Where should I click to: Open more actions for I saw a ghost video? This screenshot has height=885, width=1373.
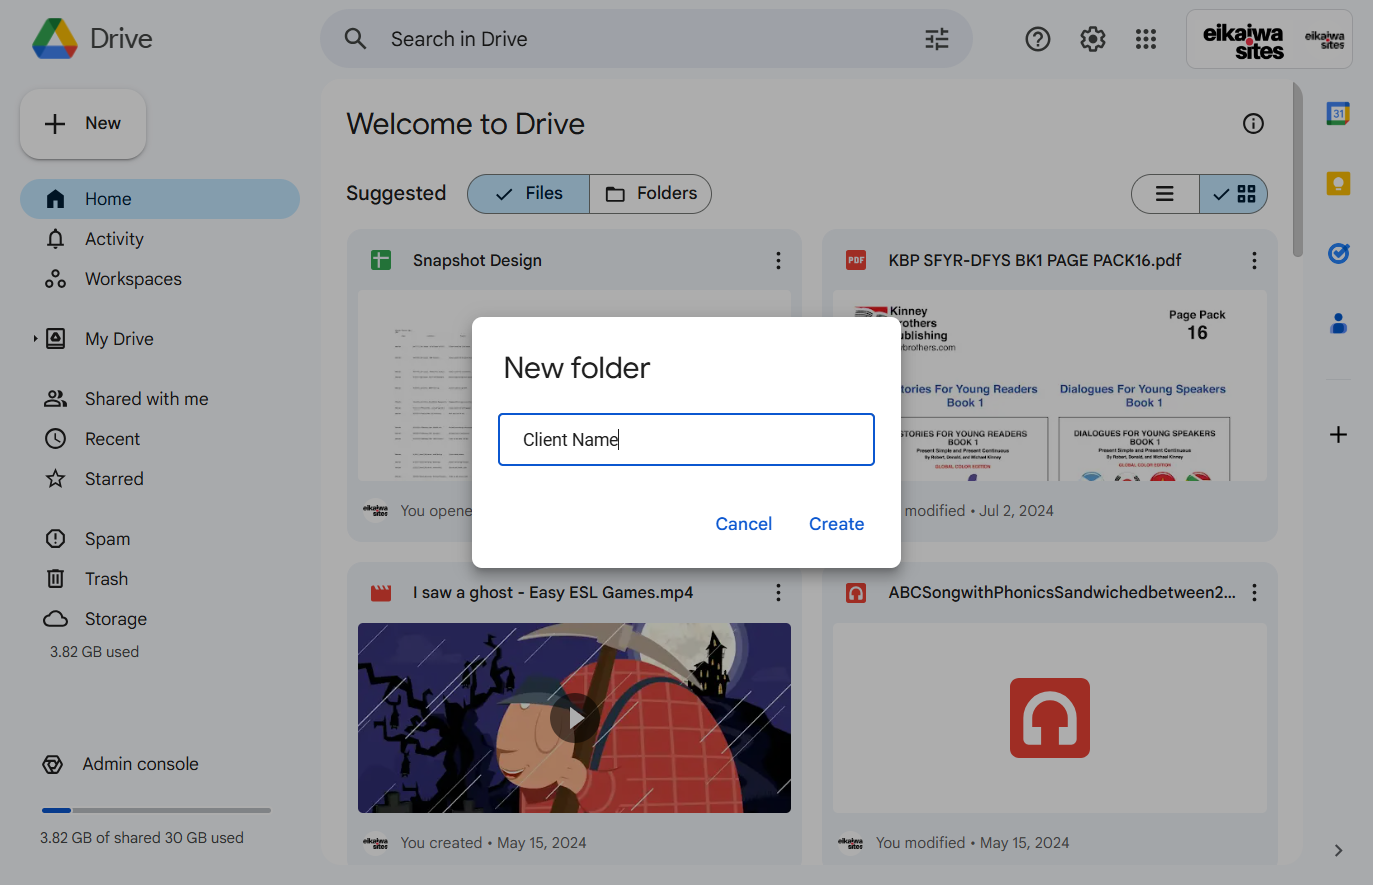point(778,593)
